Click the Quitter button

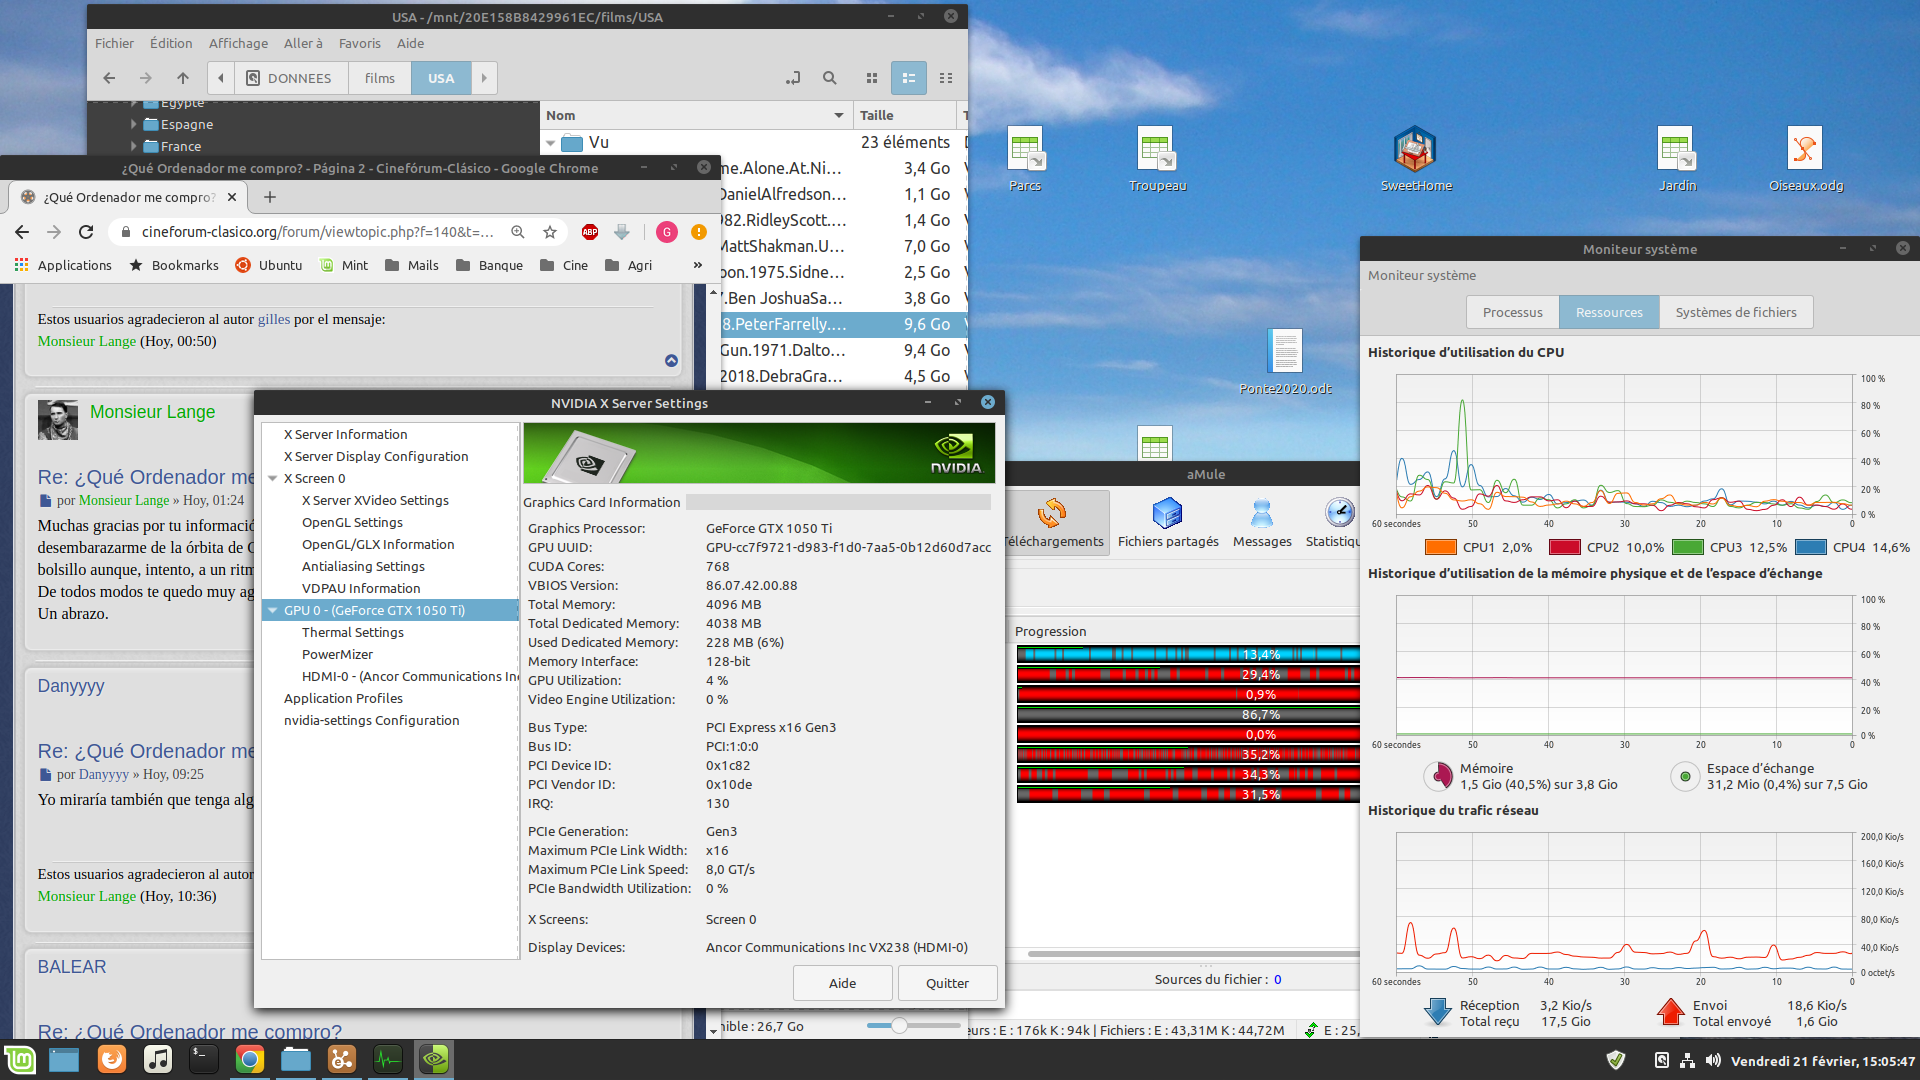click(x=946, y=983)
